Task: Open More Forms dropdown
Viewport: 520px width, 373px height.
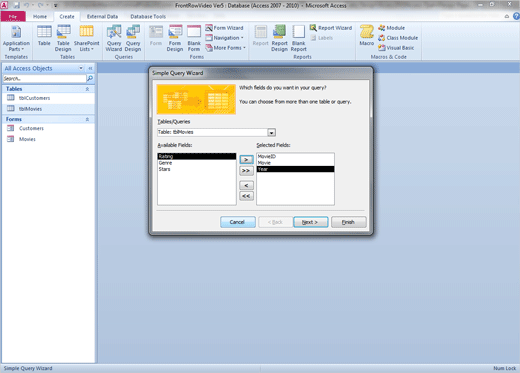Action: (x=225, y=48)
